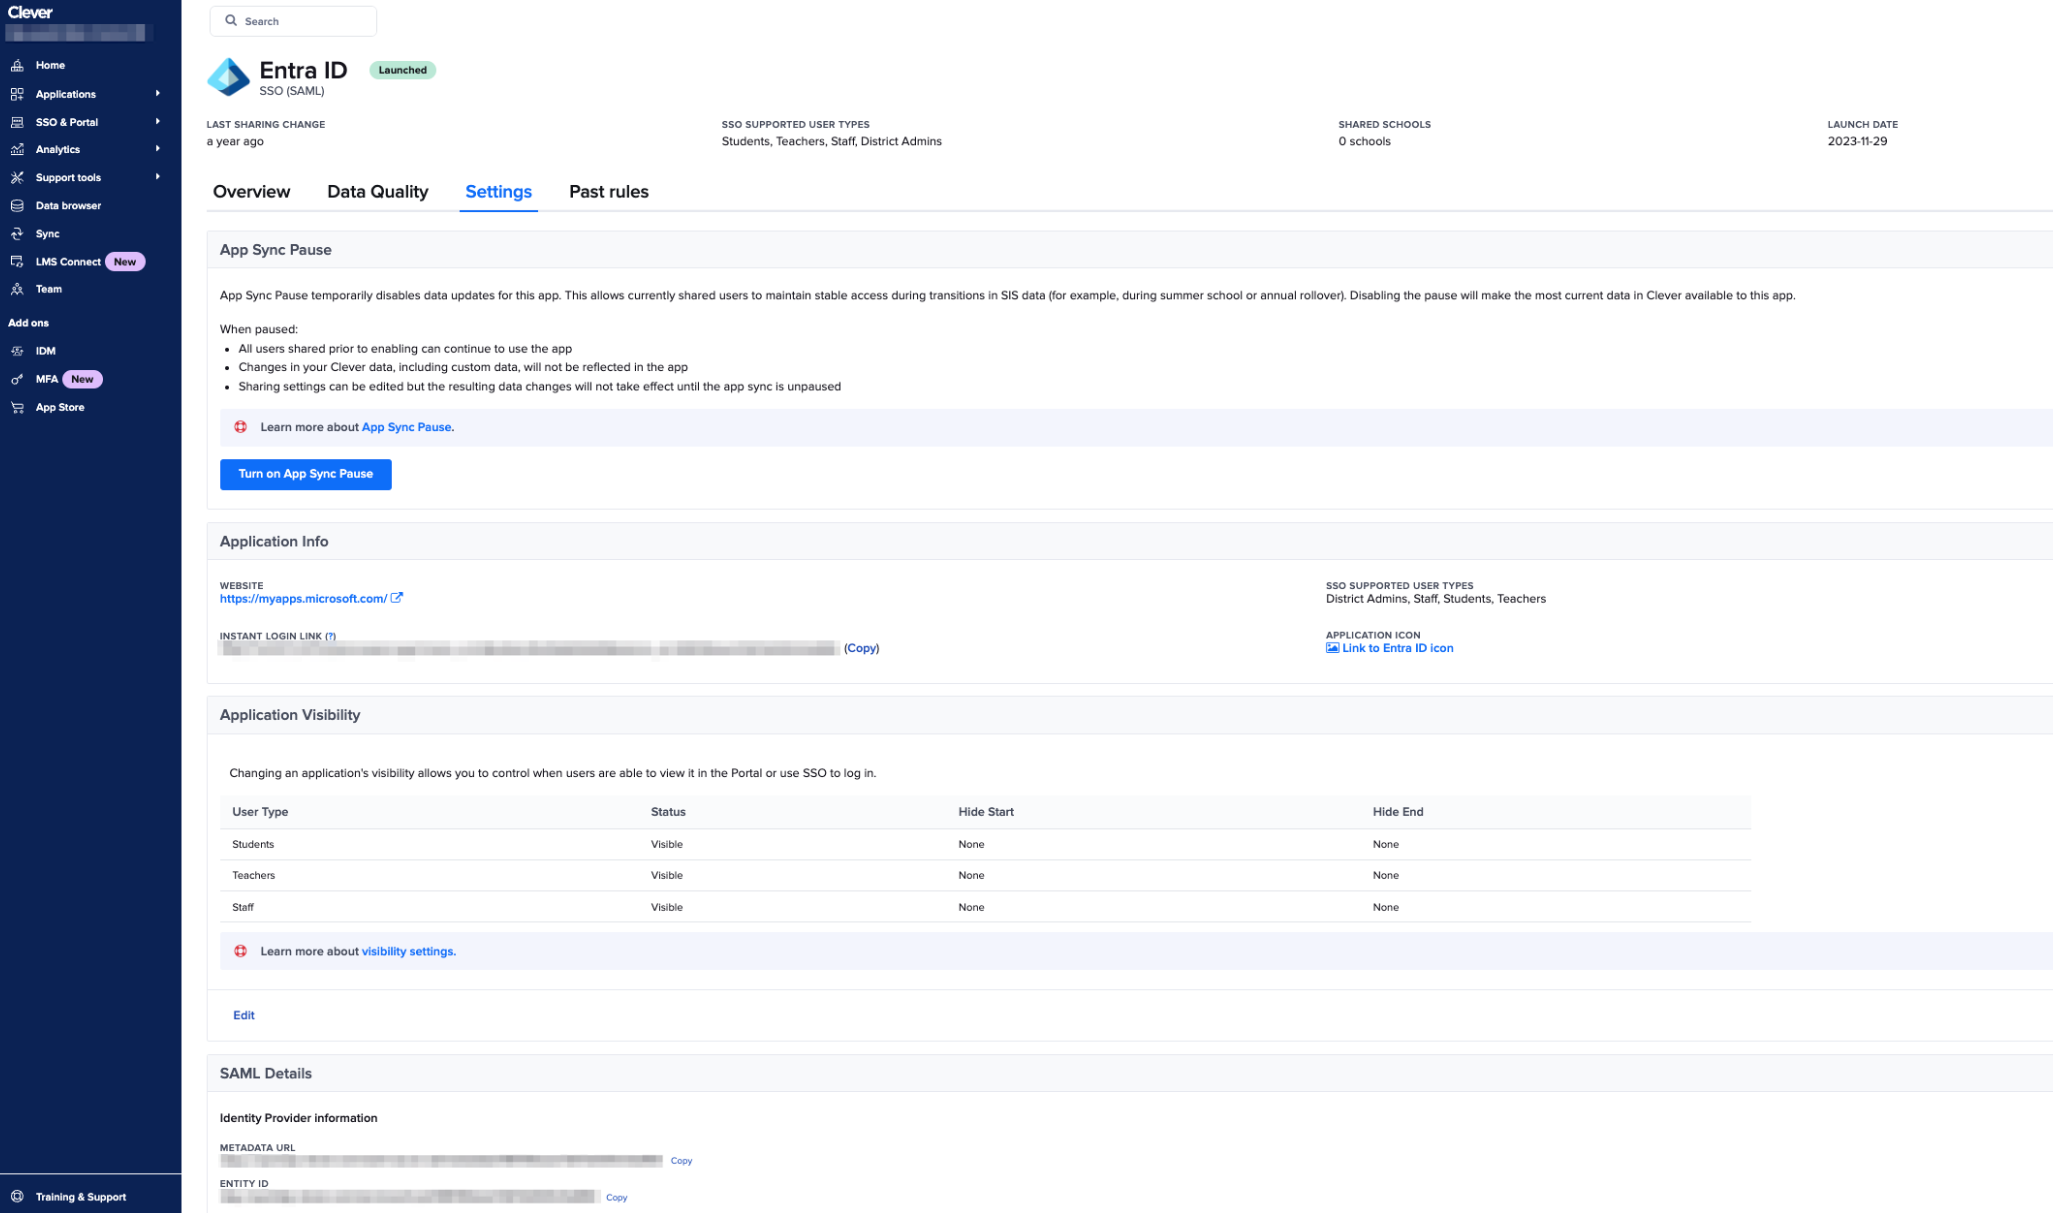Viewport: 2053px width, 1213px height.
Task: Open the IDM add-on icon
Action: 17,350
